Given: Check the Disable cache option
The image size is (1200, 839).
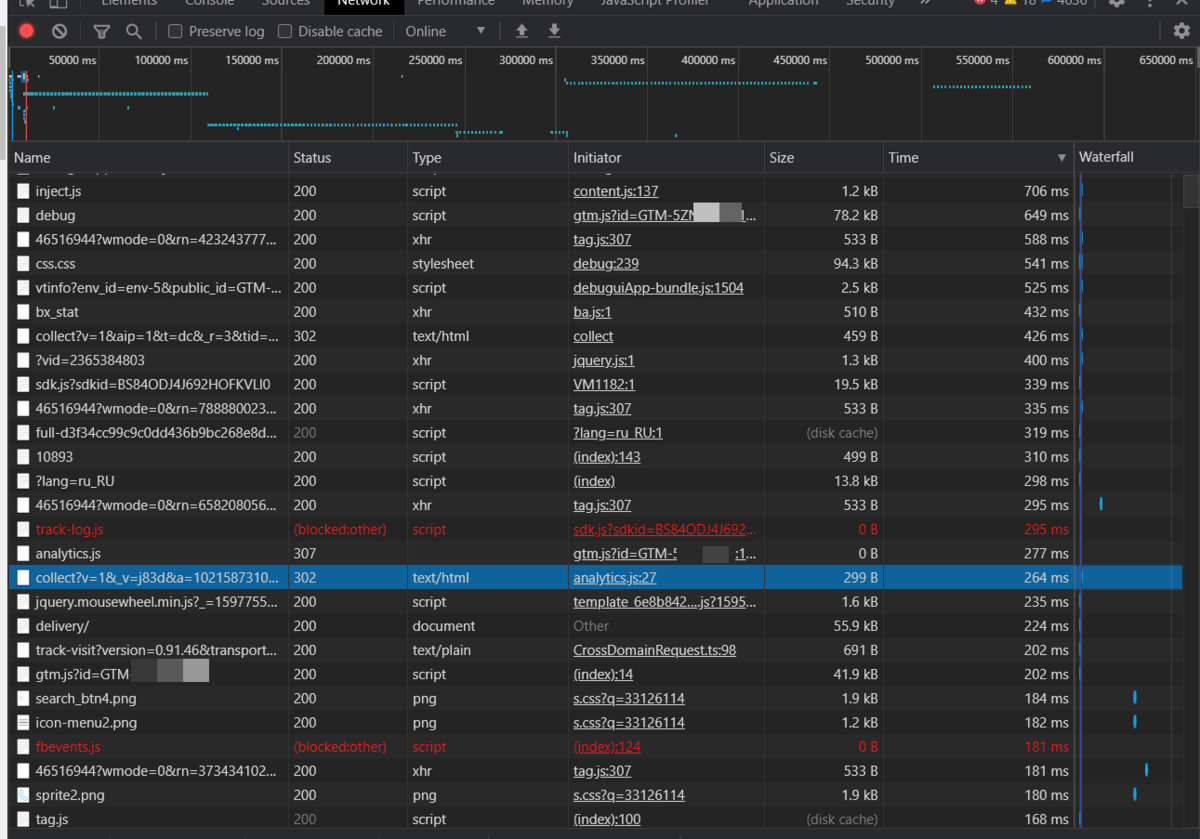Looking at the screenshot, I should pos(285,31).
